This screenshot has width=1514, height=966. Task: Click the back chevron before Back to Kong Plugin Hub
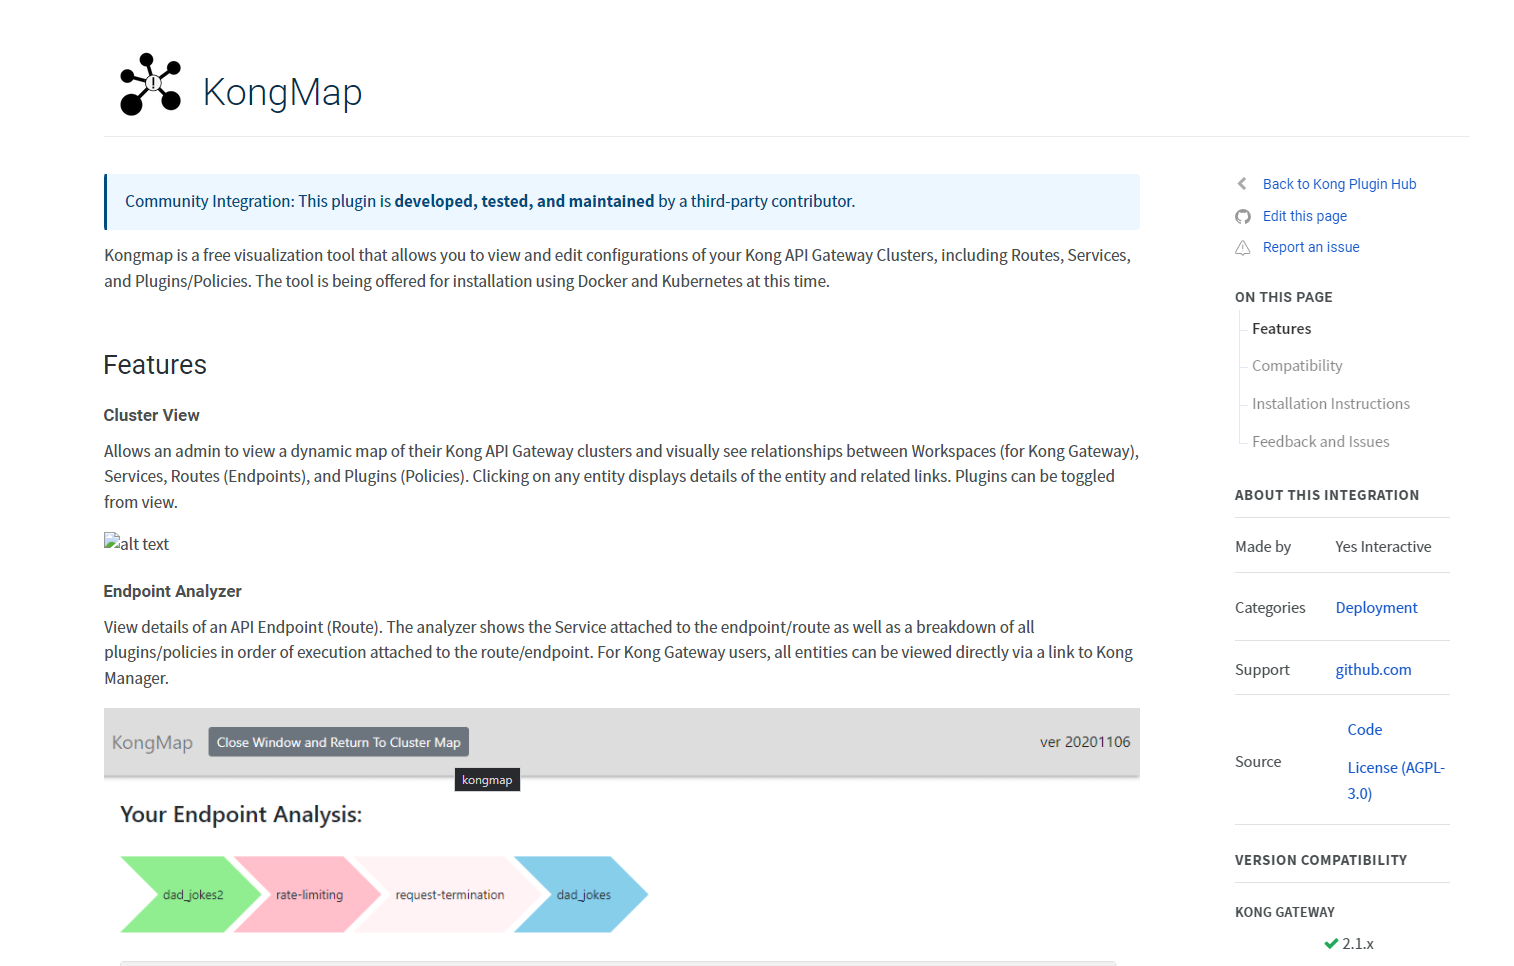pyautogui.click(x=1241, y=183)
